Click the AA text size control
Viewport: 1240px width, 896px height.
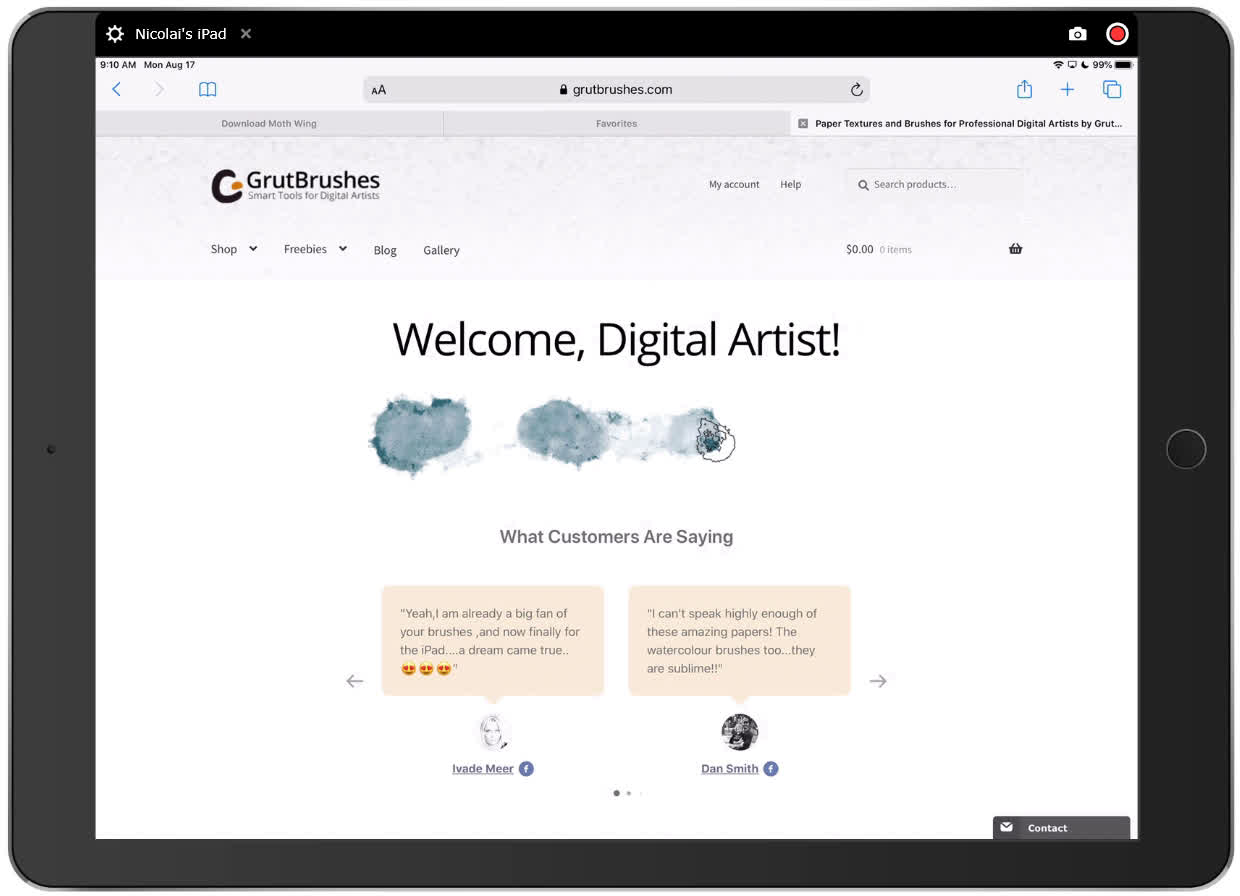pos(378,89)
